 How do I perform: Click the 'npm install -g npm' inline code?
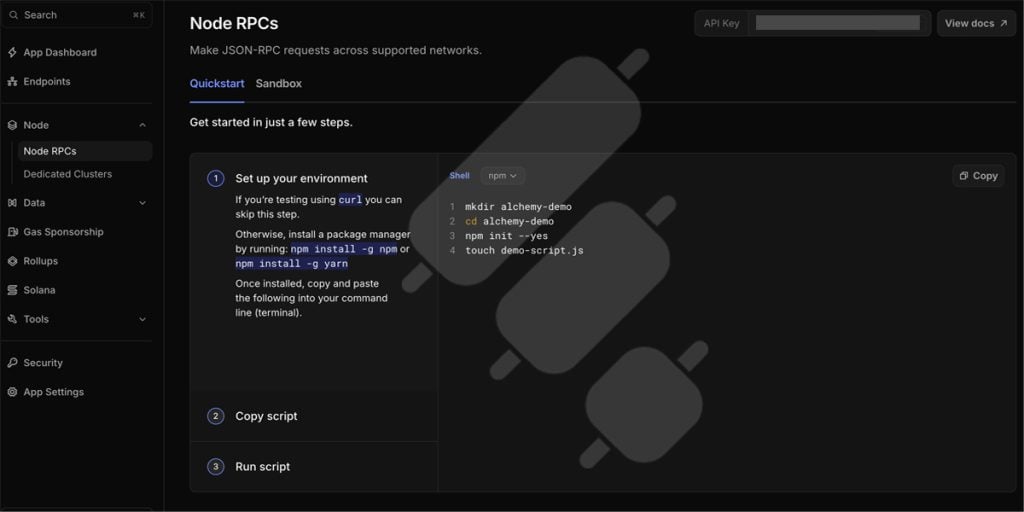344,249
